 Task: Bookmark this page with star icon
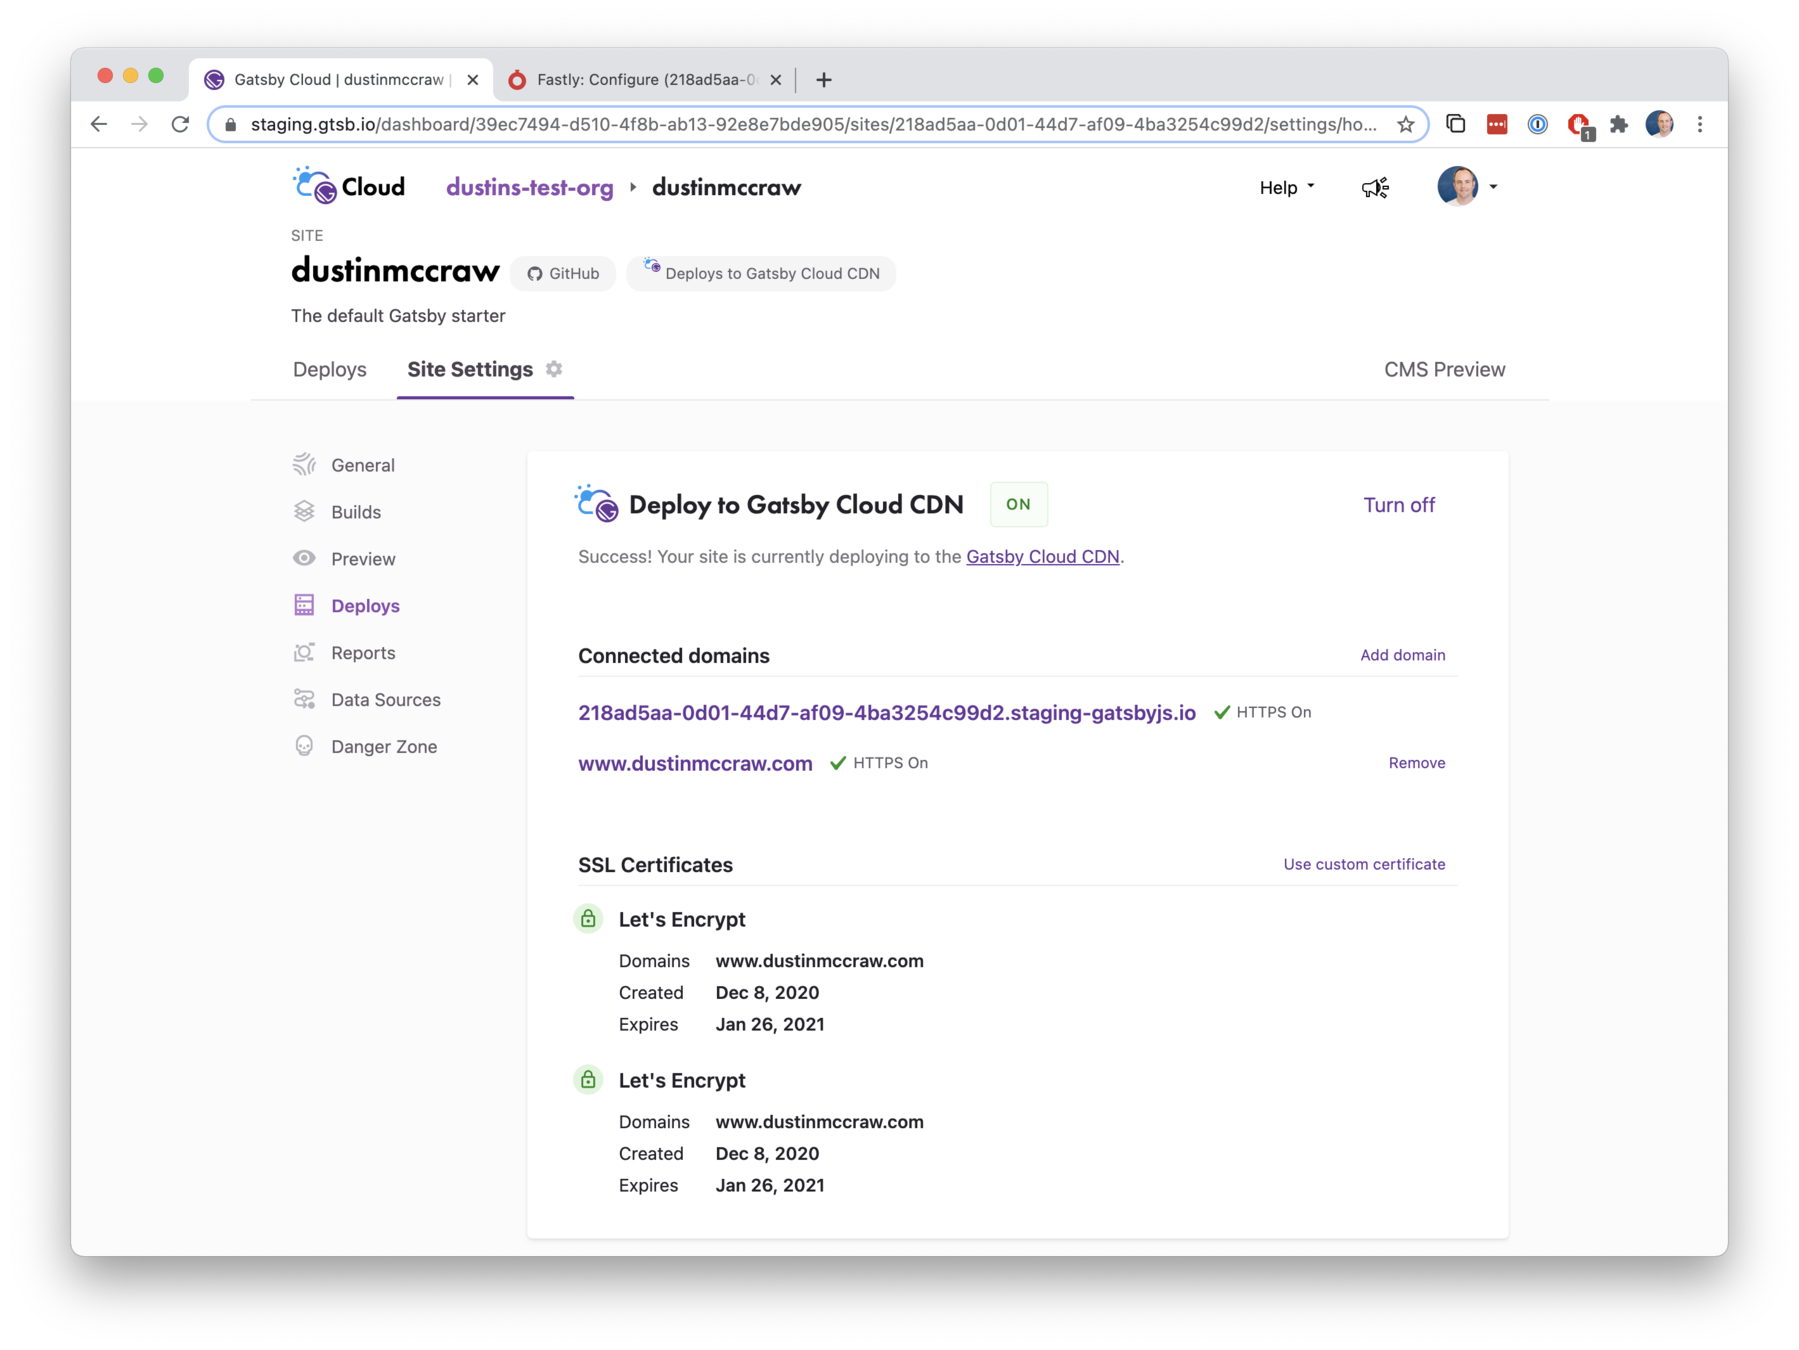coord(1405,124)
